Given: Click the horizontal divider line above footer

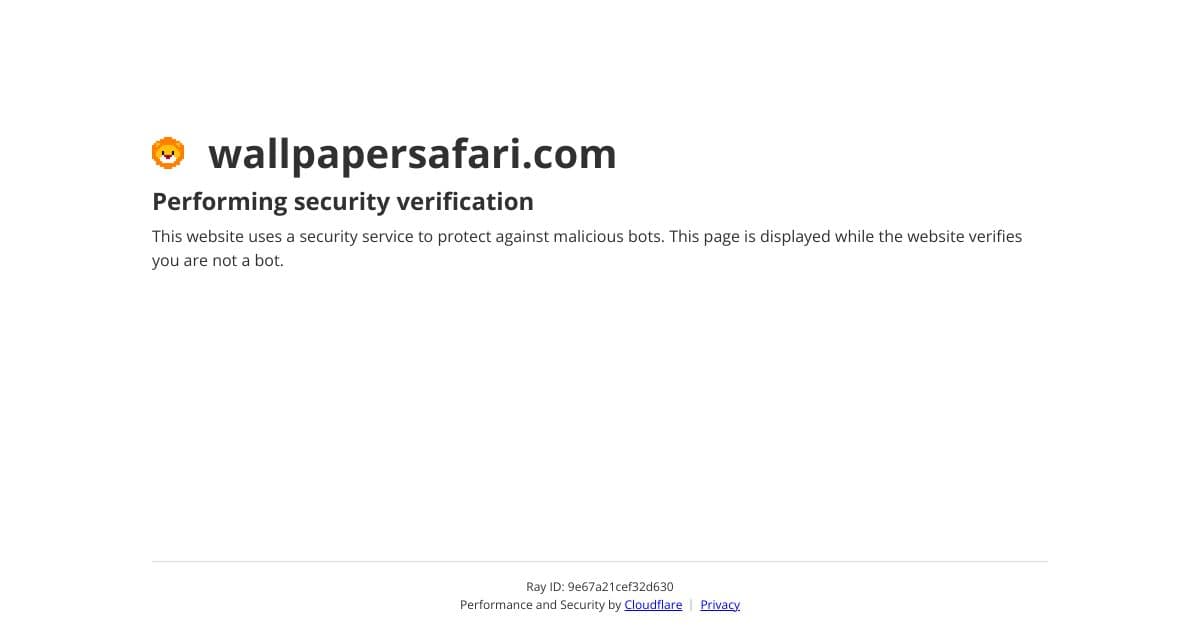Looking at the screenshot, I should pyautogui.click(x=600, y=561).
